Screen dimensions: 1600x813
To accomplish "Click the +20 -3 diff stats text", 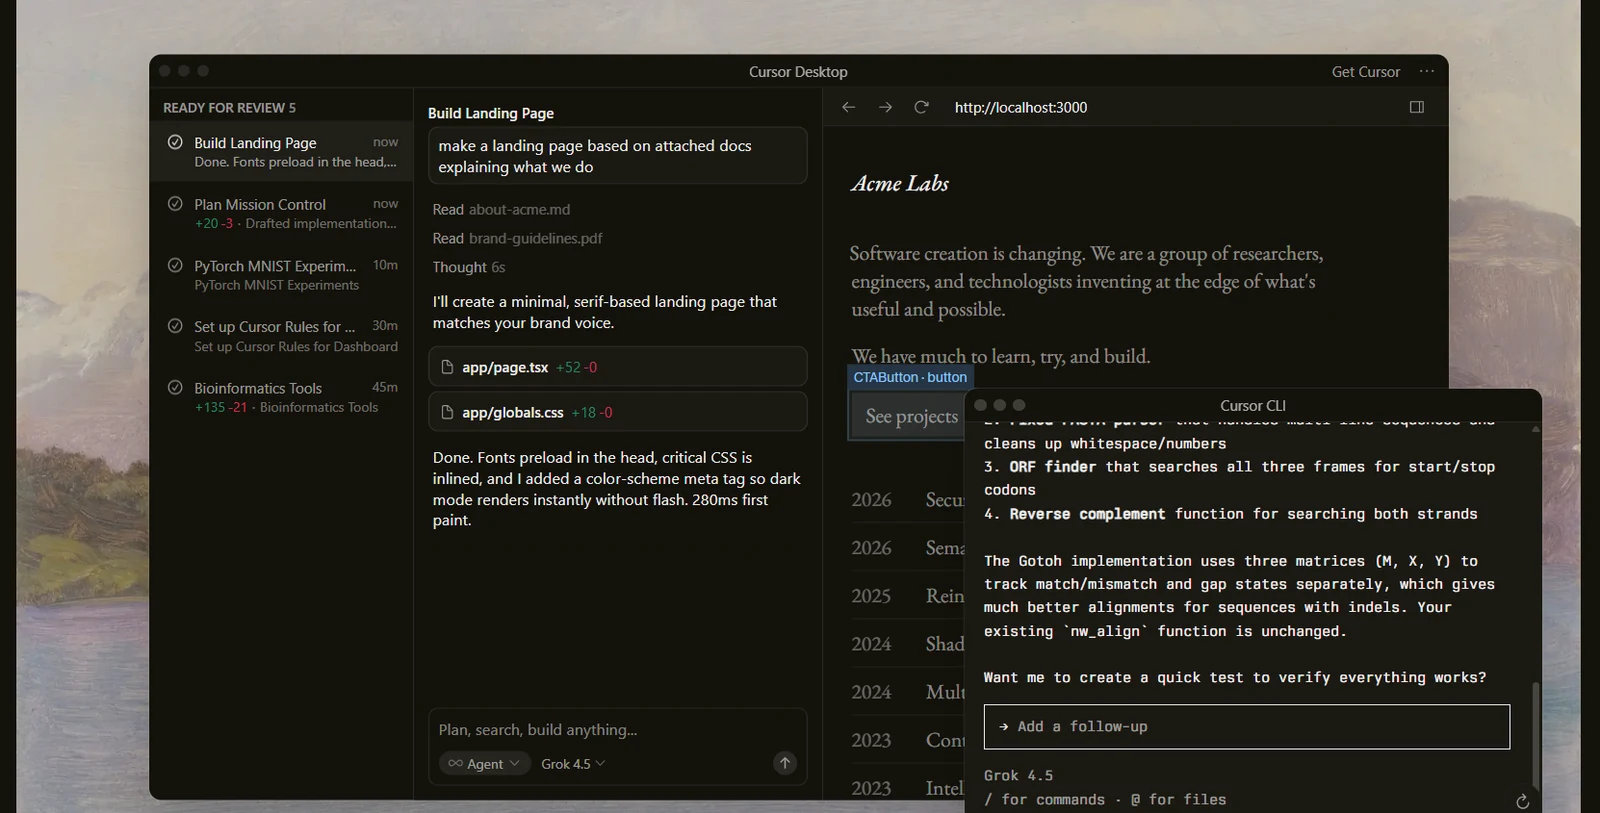I will click(214, 223).
